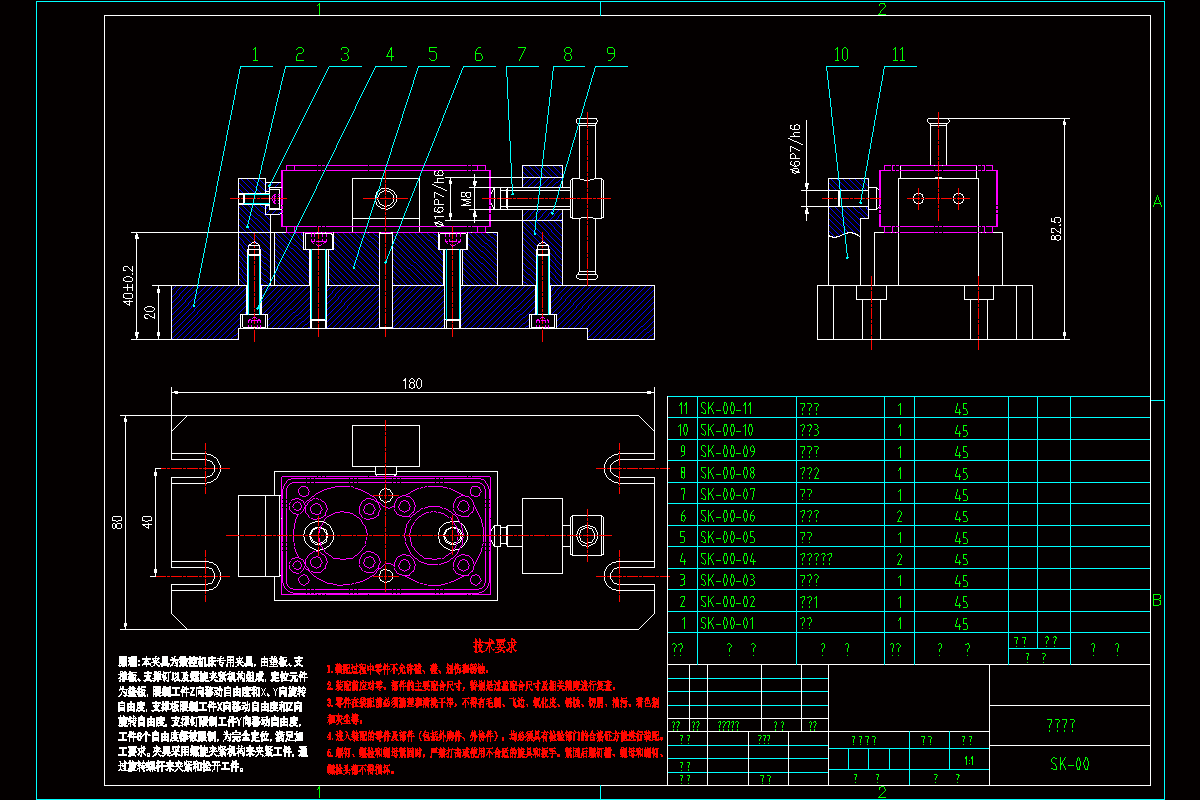Select material value 45 in SK-00-06 row
Image resolution: width=1200 pixels, height=800 pixels.
961,517
